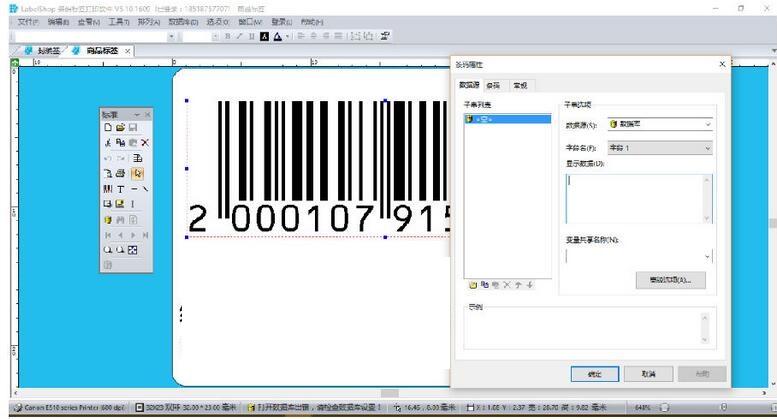This screenshot has width=777, height=419.
Task: Toggle bold text formatting
Action: point(227,36)
